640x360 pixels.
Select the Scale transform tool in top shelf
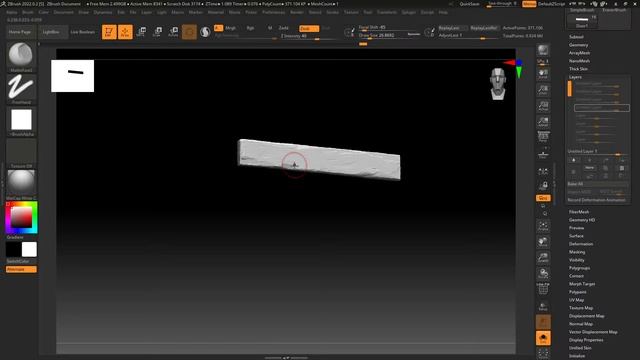click(x=158, y=32)
